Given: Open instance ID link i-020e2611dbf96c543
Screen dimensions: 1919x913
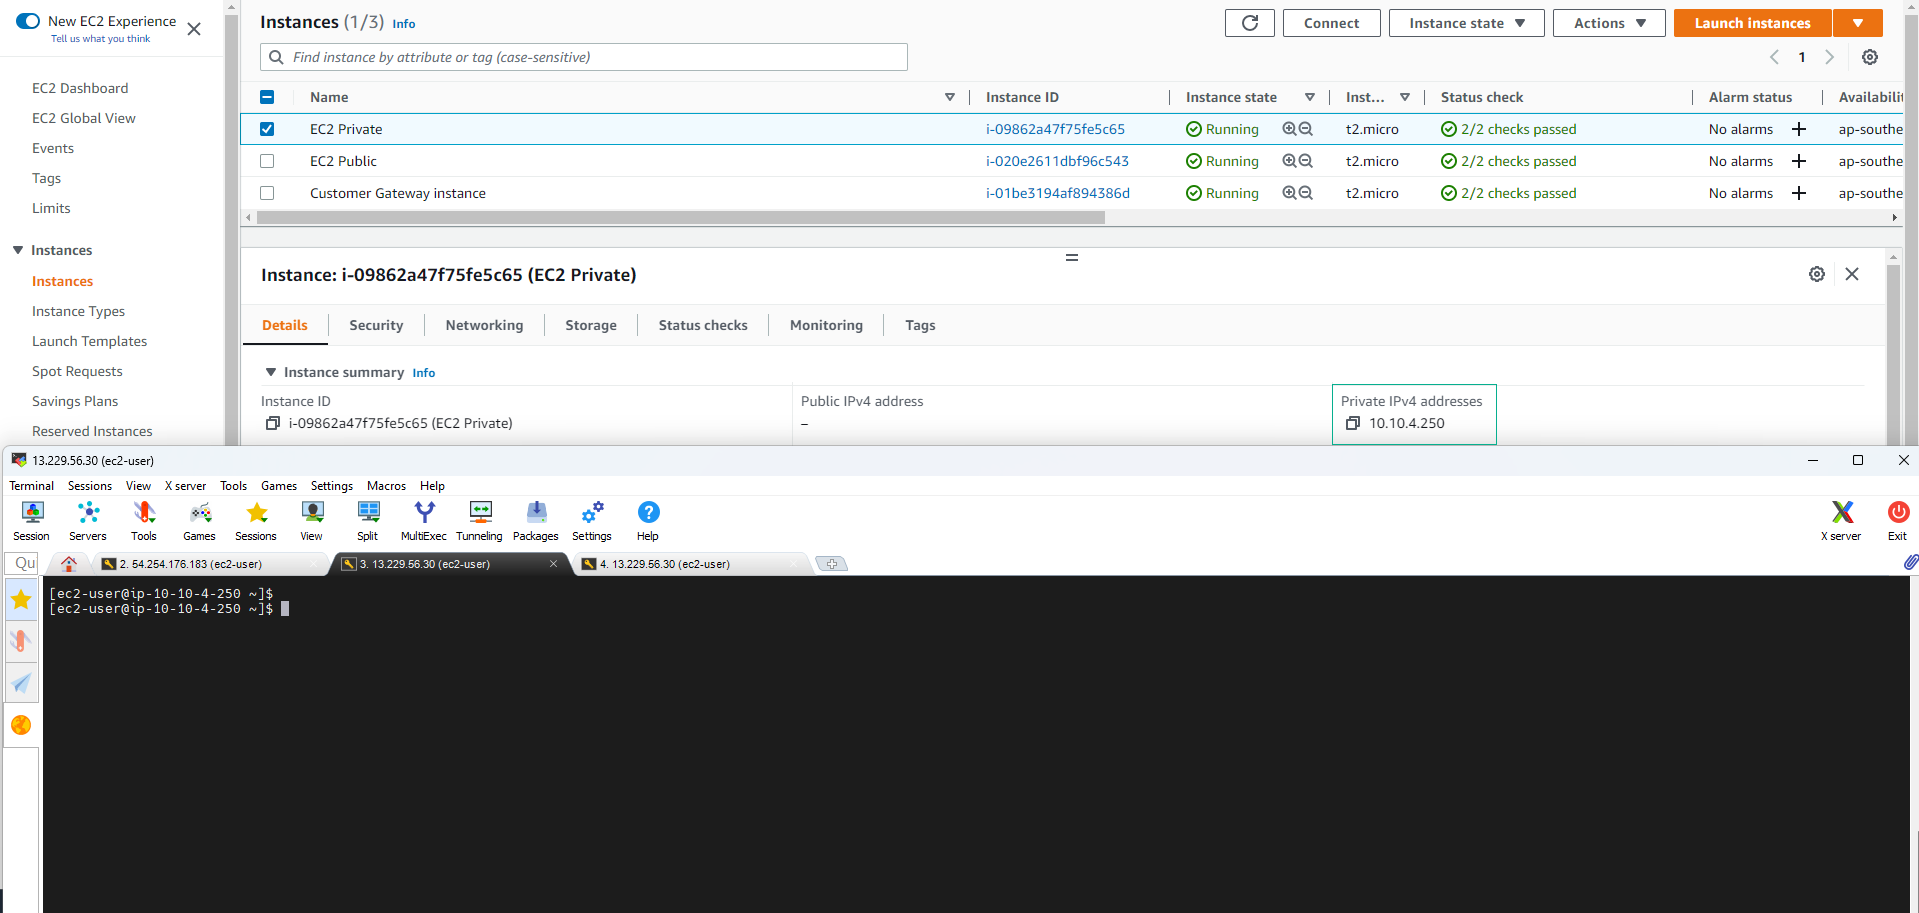Looking at the screenshot, I should (x=1057, y=161).
